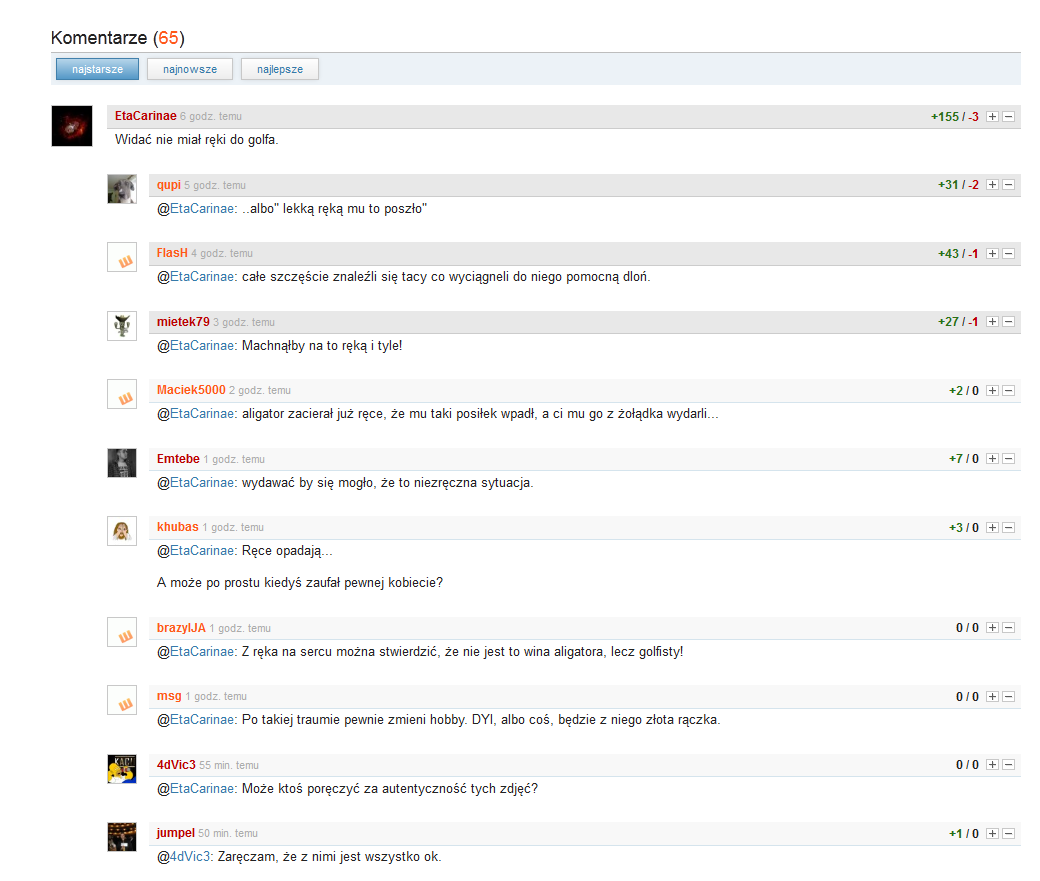1040x881 pixels.
Task: Downvote FlasH's comment with the minus icon
Action: [x=1009, y=253]
